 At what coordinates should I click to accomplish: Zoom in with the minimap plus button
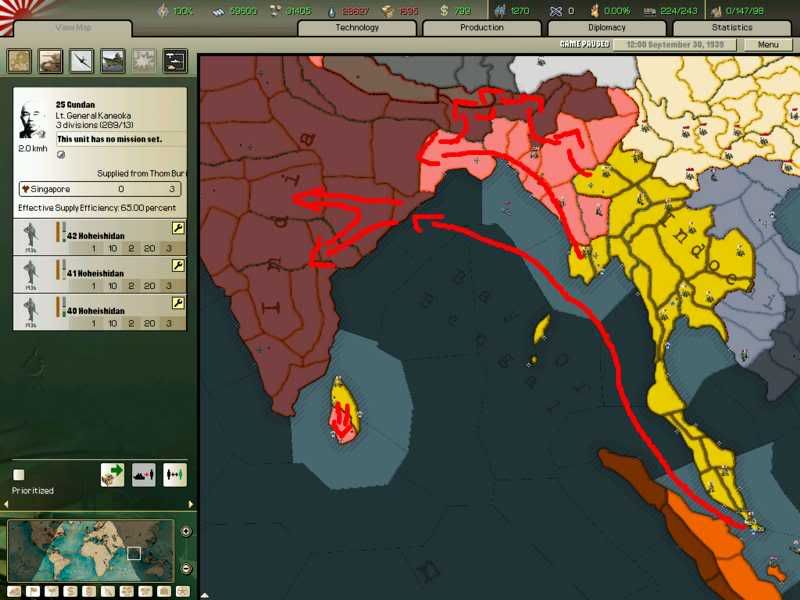(186, 531)
